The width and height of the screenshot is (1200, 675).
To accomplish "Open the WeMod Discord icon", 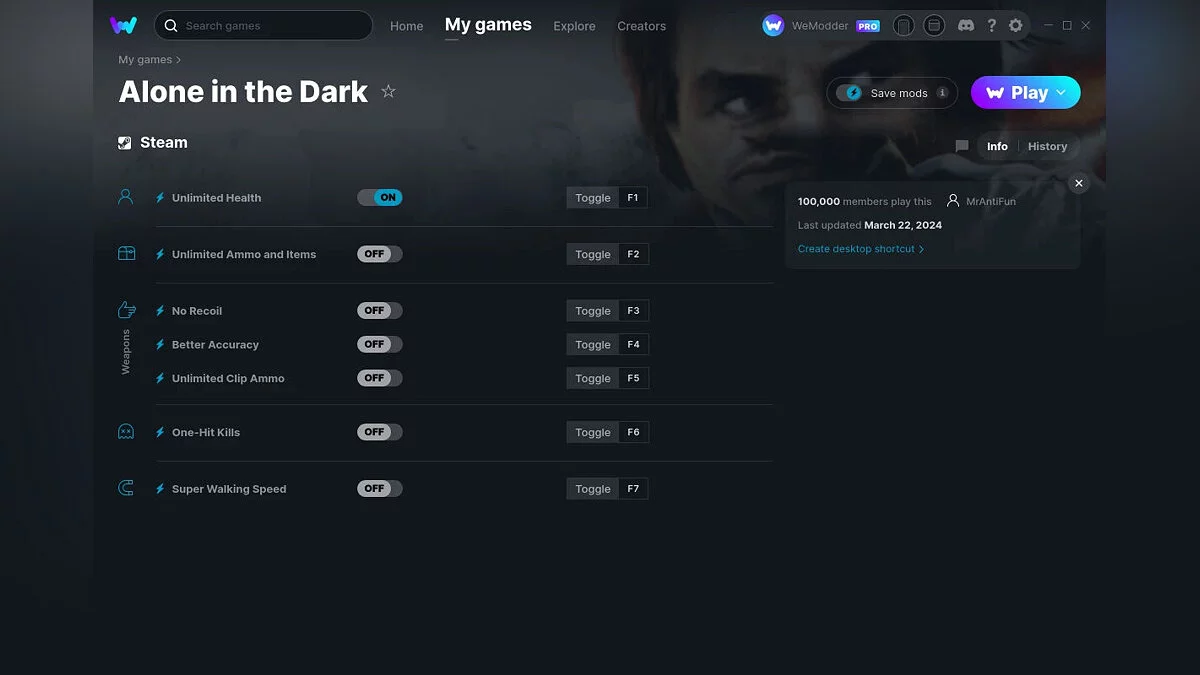I will (x=965, y=25).
